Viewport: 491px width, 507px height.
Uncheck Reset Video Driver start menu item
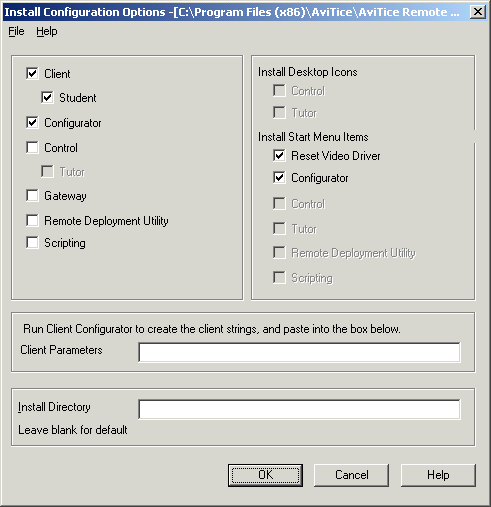pos(279,156)
